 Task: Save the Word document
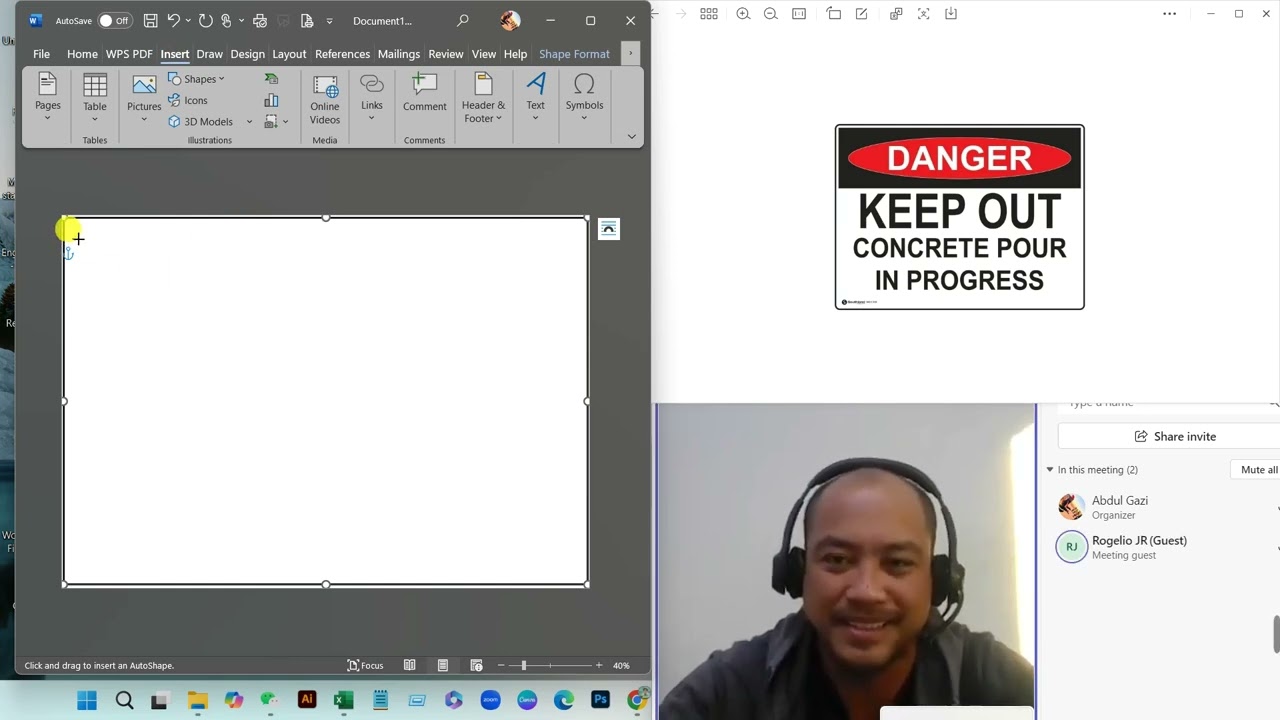[150, 21]
